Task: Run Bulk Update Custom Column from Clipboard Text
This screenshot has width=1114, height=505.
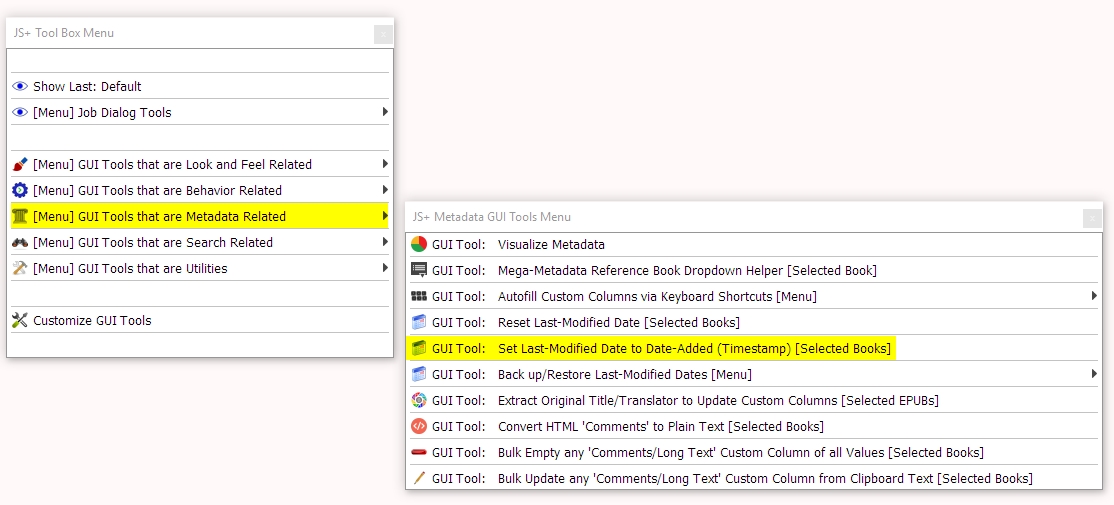Action: (754, 478)
